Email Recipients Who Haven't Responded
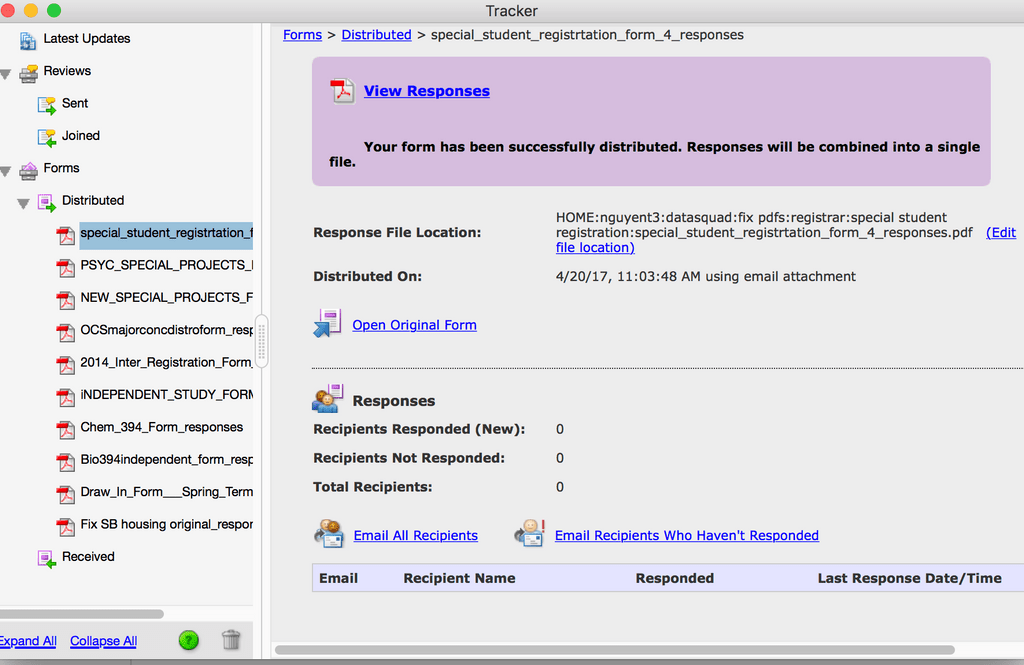This screenshot has width=1024, height=665. click(x=686, y=535)
